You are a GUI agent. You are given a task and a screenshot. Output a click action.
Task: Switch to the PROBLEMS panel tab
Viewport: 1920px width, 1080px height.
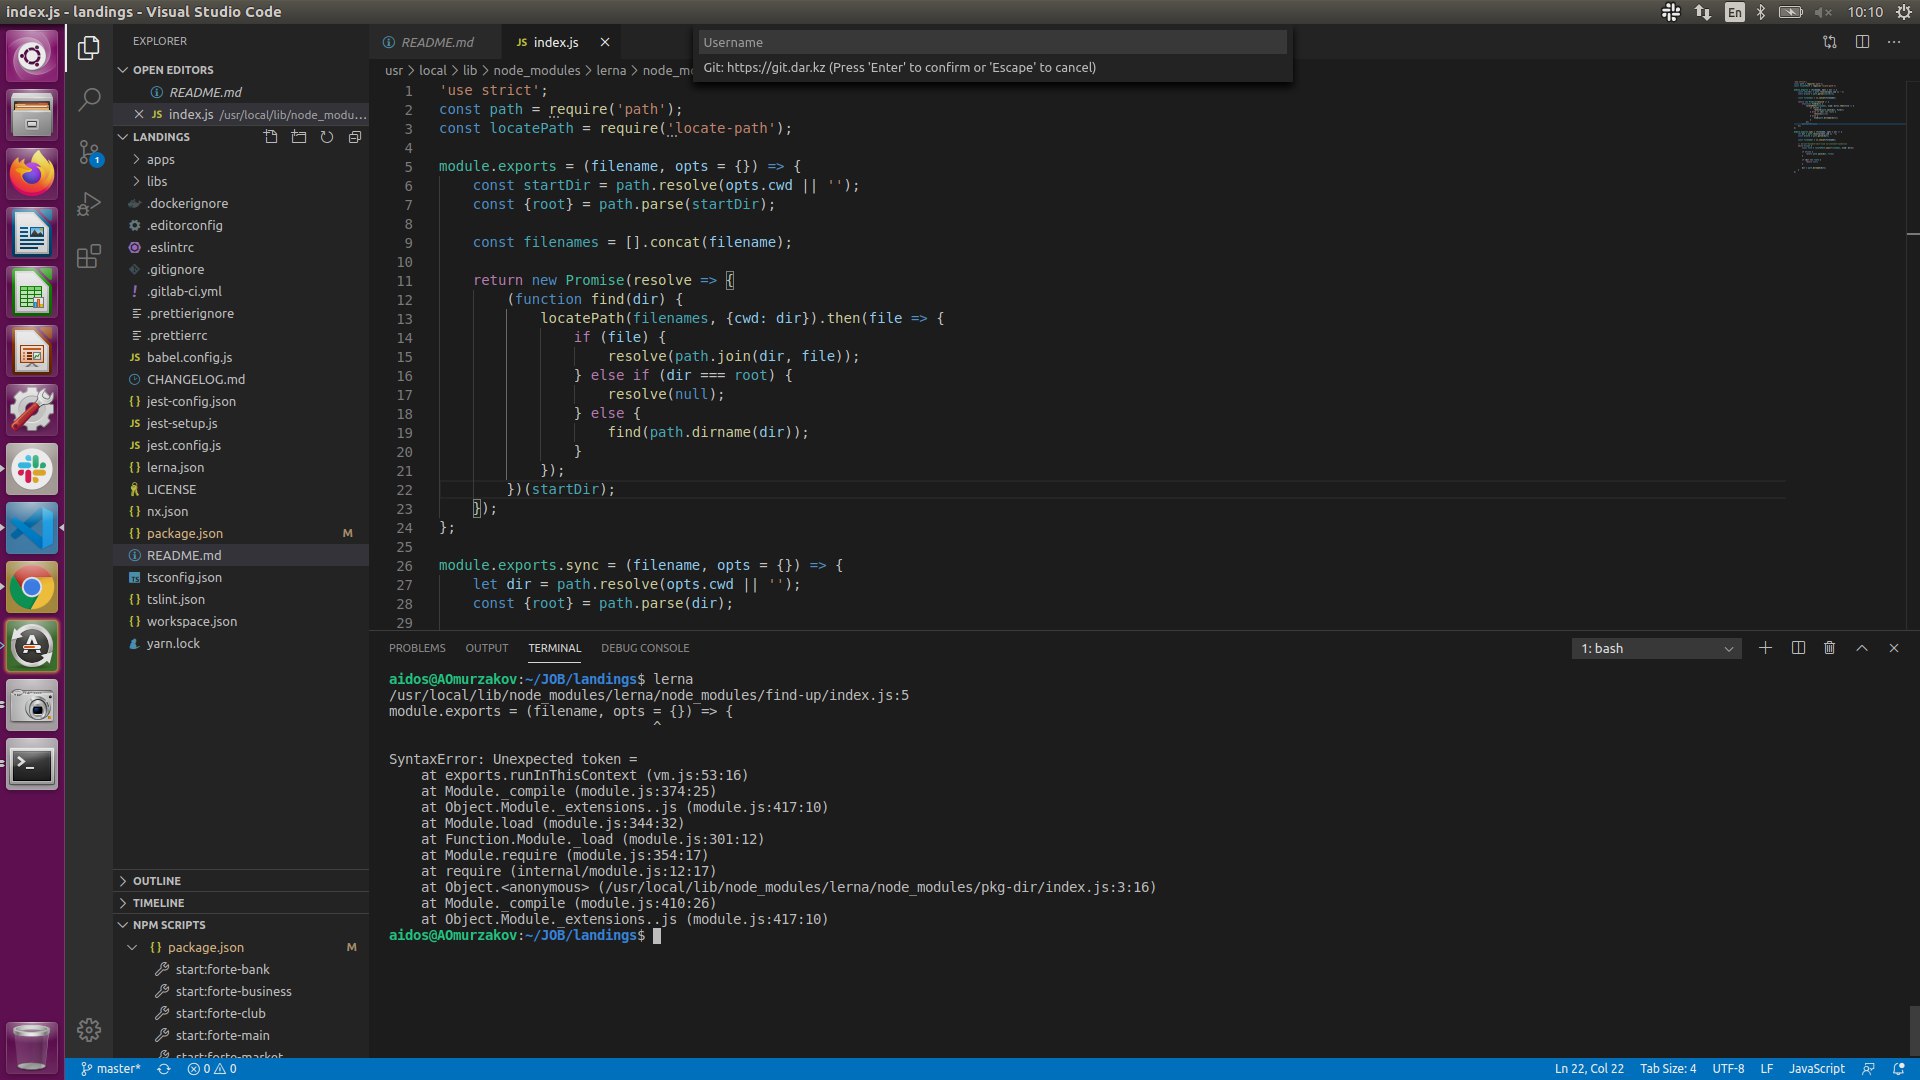[417, 648]
